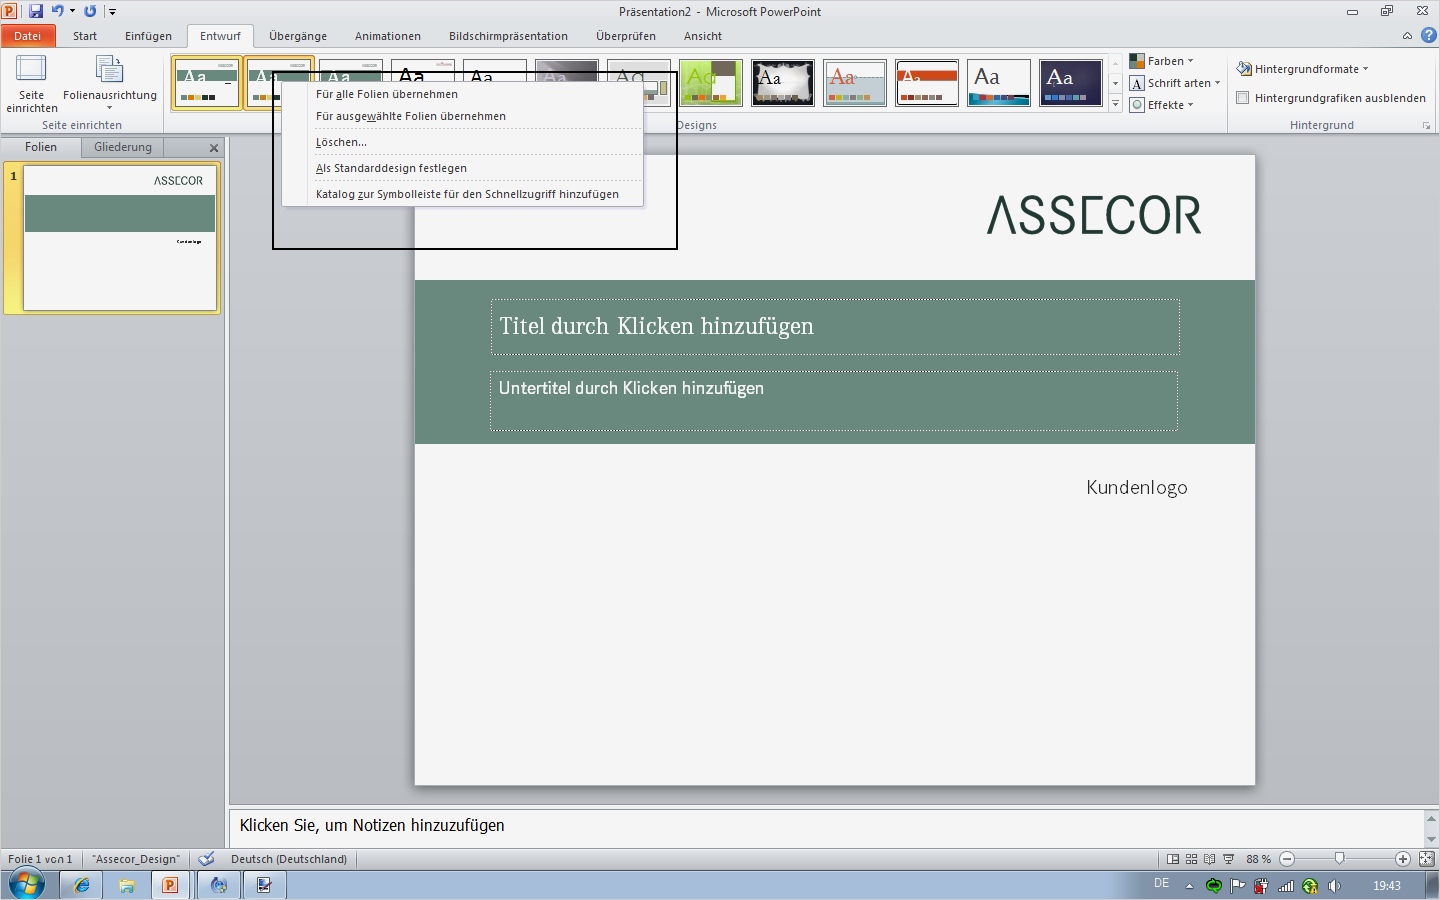Screen dimensions: 1440x900
Task: Expand the undo history dropdown arrow
Action: [x=72, y=11]
